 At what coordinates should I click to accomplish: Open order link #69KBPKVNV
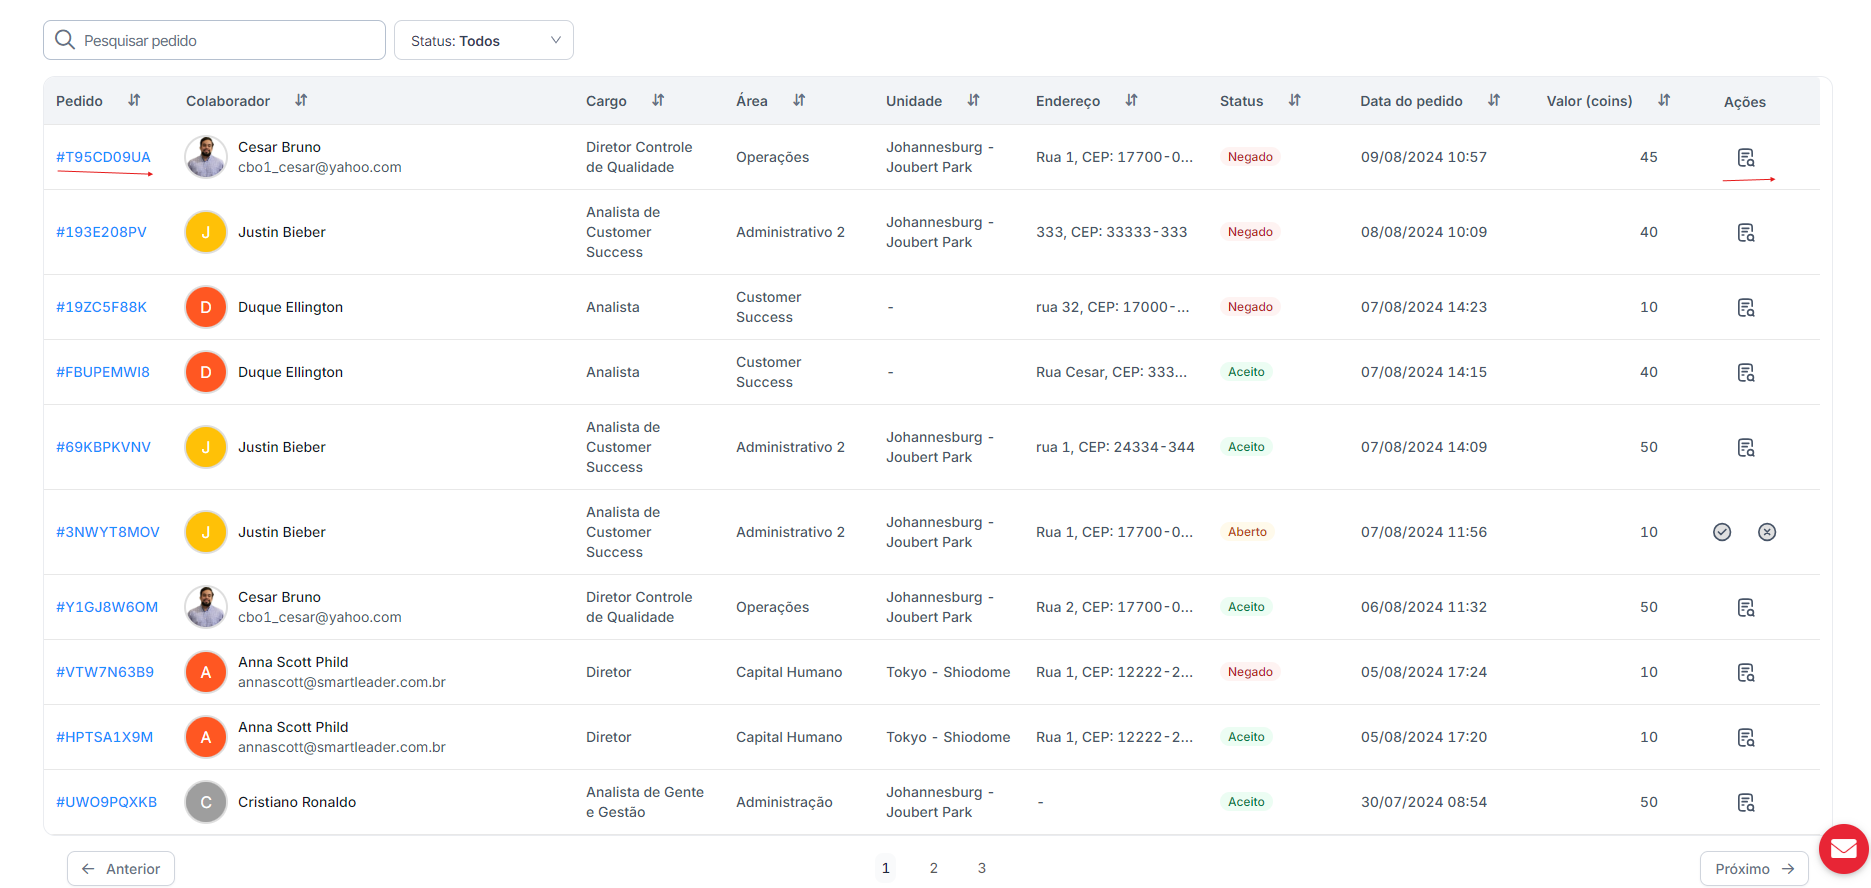pos(103,447)
